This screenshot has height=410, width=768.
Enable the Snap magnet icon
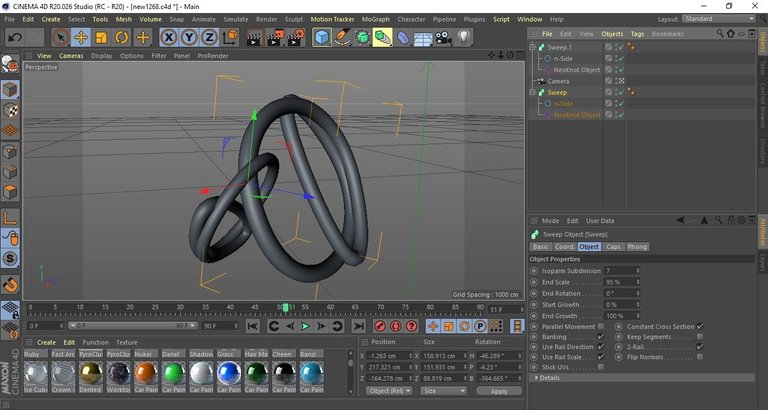10,284
